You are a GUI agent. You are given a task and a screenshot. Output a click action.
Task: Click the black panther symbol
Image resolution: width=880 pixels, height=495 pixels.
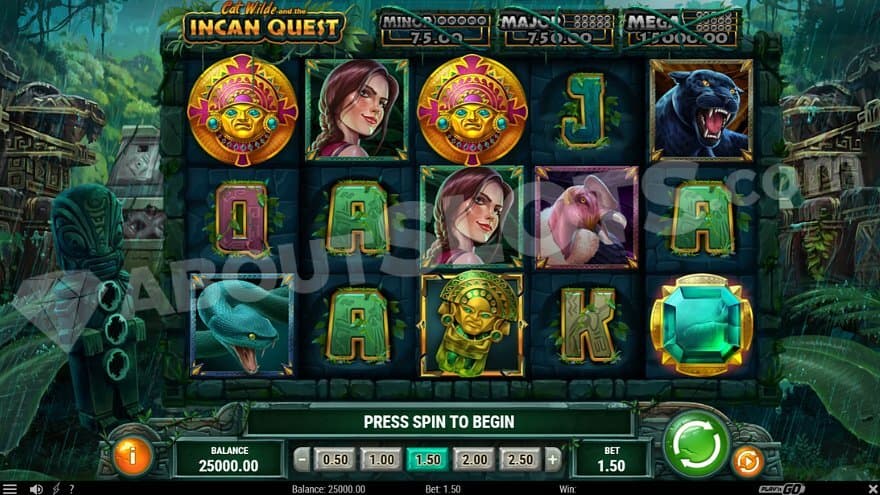(x=701, y=111)
